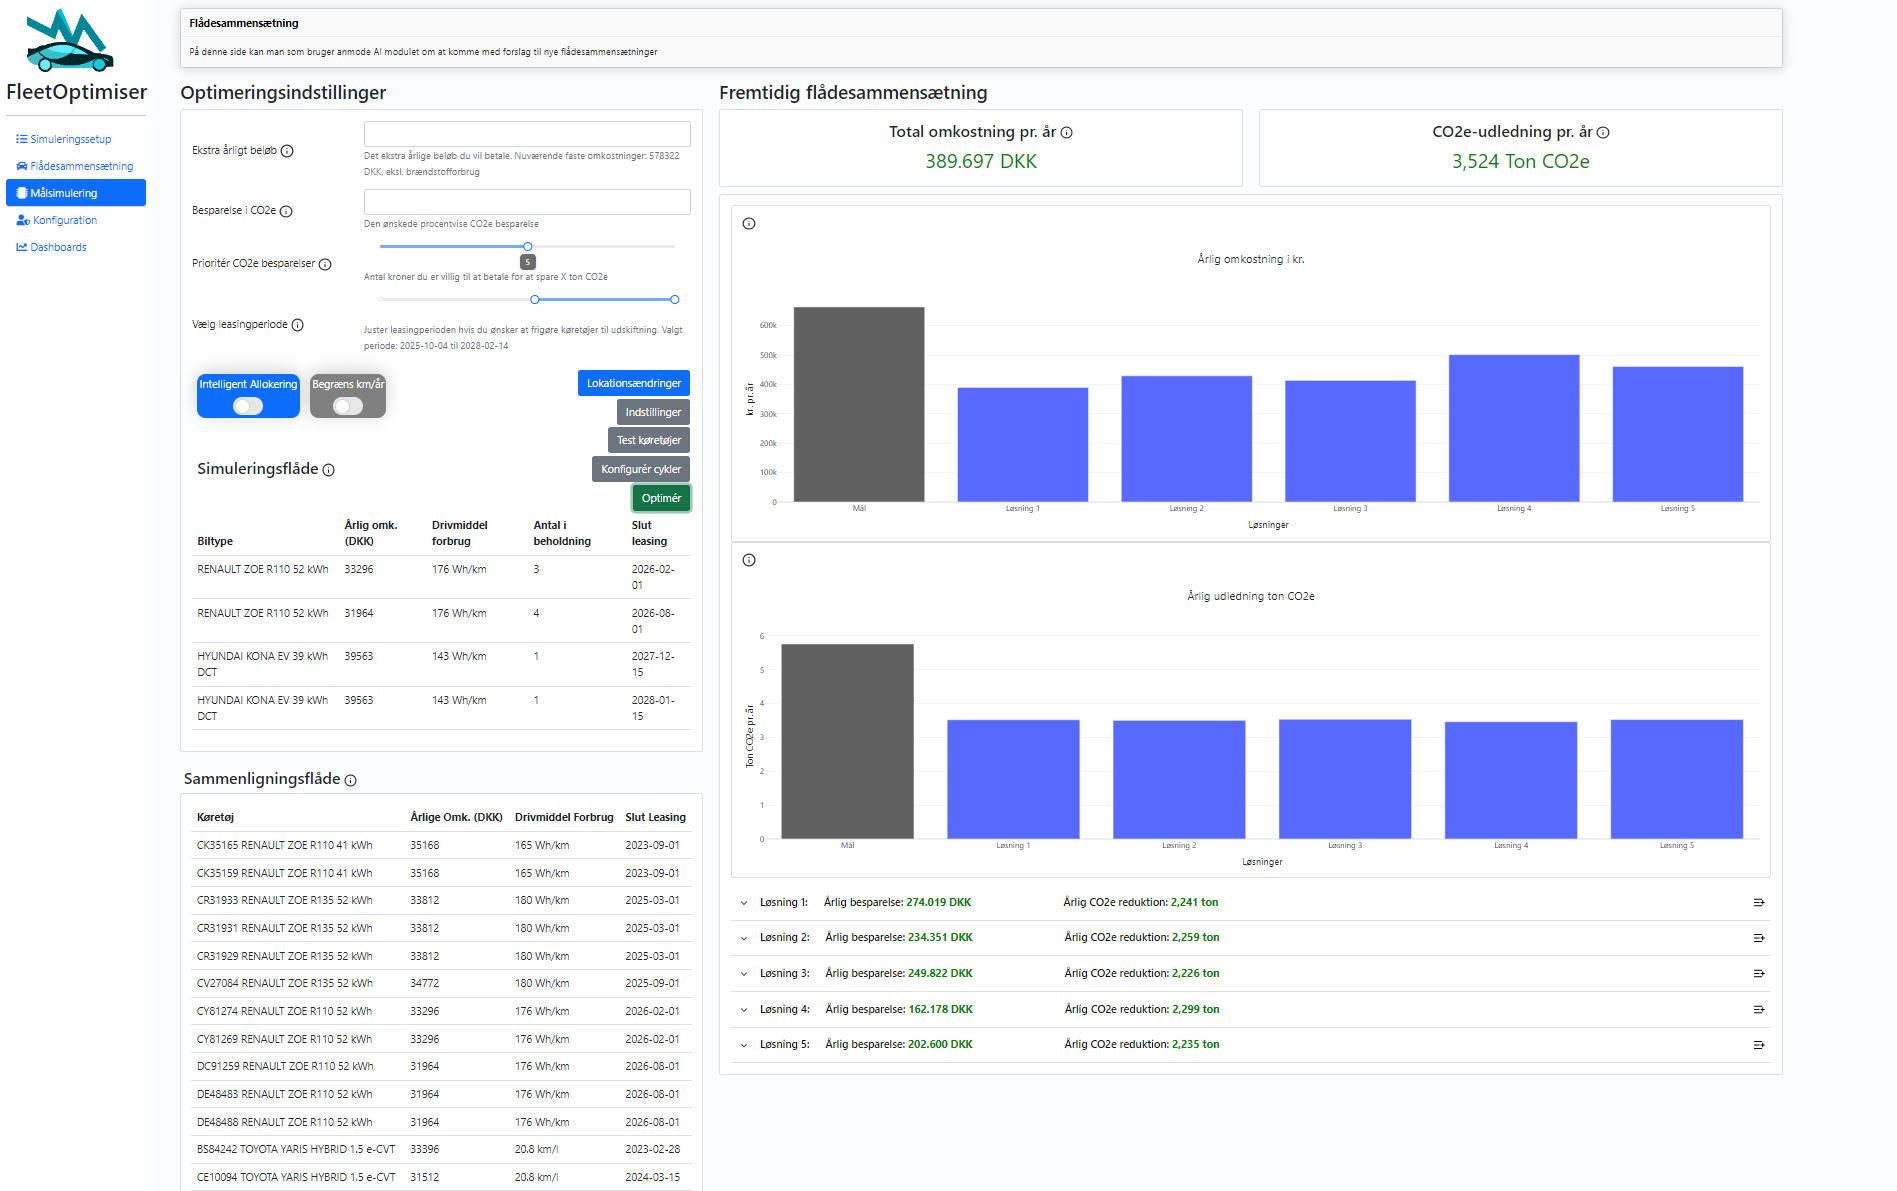Open details list icon for Løsning 4
This screenshot has width=1897, height=1191.
pyautogui.click(x=1759, y=1010)
